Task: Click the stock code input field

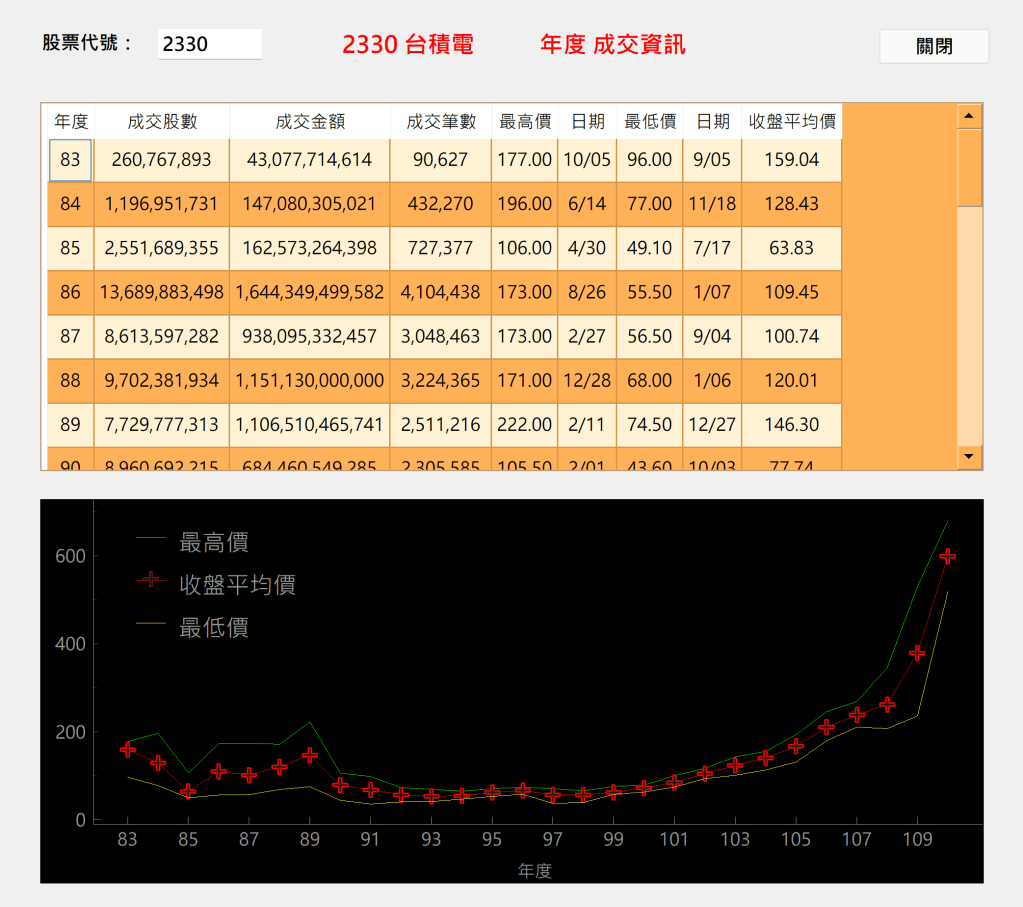Action: 210,44
